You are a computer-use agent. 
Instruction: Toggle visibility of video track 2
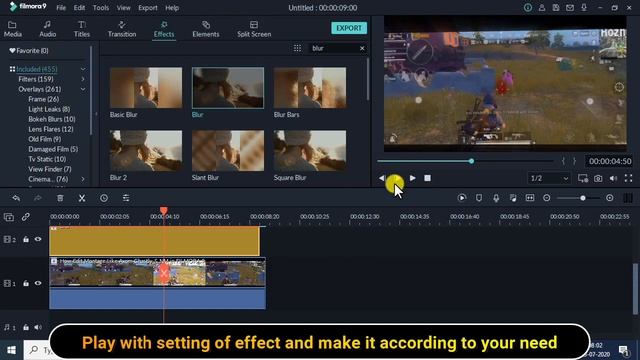[38, 239]
